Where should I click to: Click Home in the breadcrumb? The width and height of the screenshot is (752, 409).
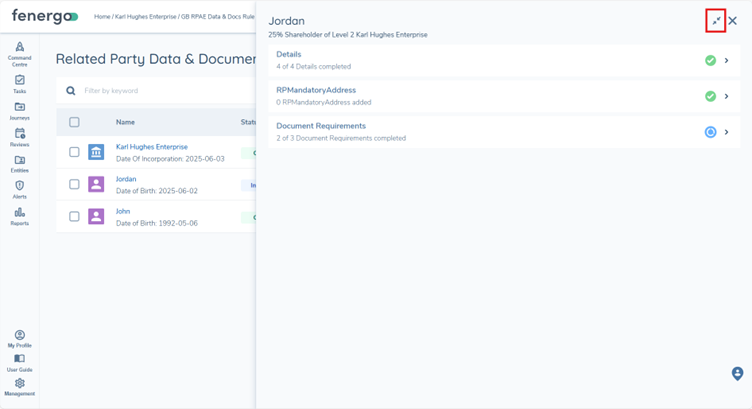point(102,16)
